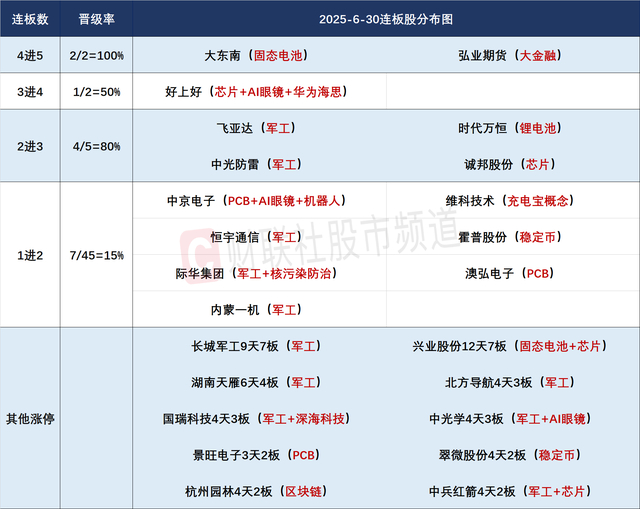Select the 1/2=50% rate cell
Screen dimensions: 640x509
(96, 92)
